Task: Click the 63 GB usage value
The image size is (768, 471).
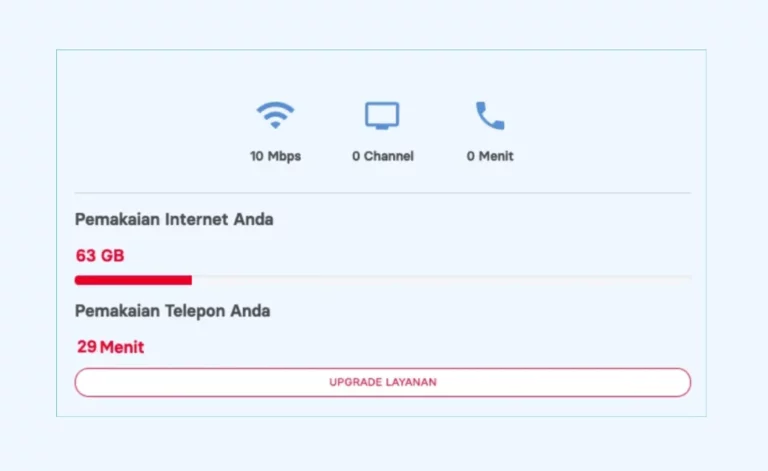Action: [x=100, y=256]
